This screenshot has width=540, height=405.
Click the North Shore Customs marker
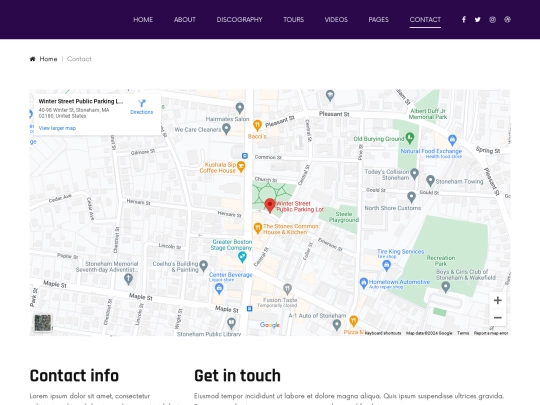(411, 197)
